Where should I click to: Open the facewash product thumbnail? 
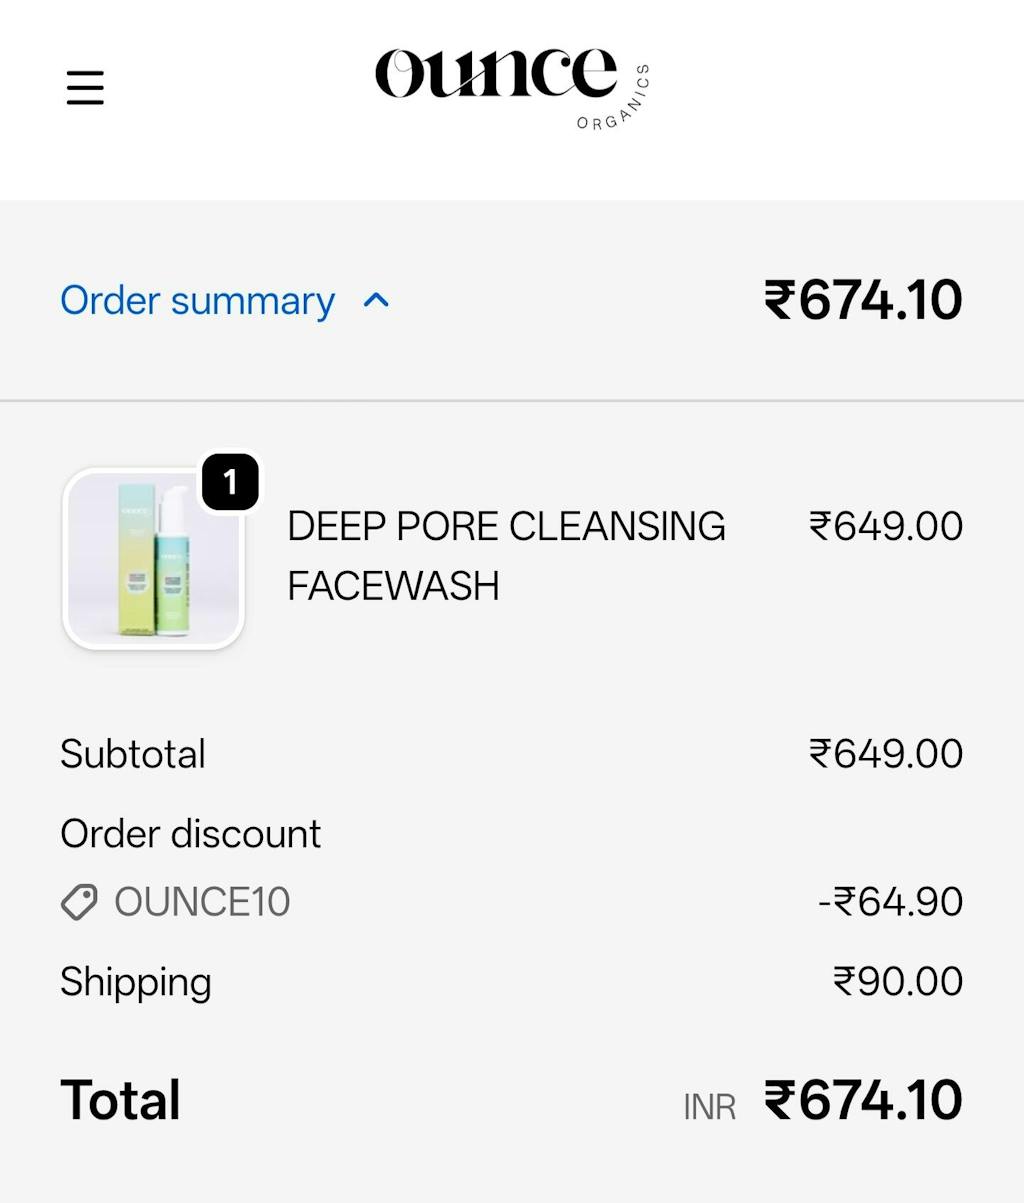pyautogui.click(x=153, y=560)
